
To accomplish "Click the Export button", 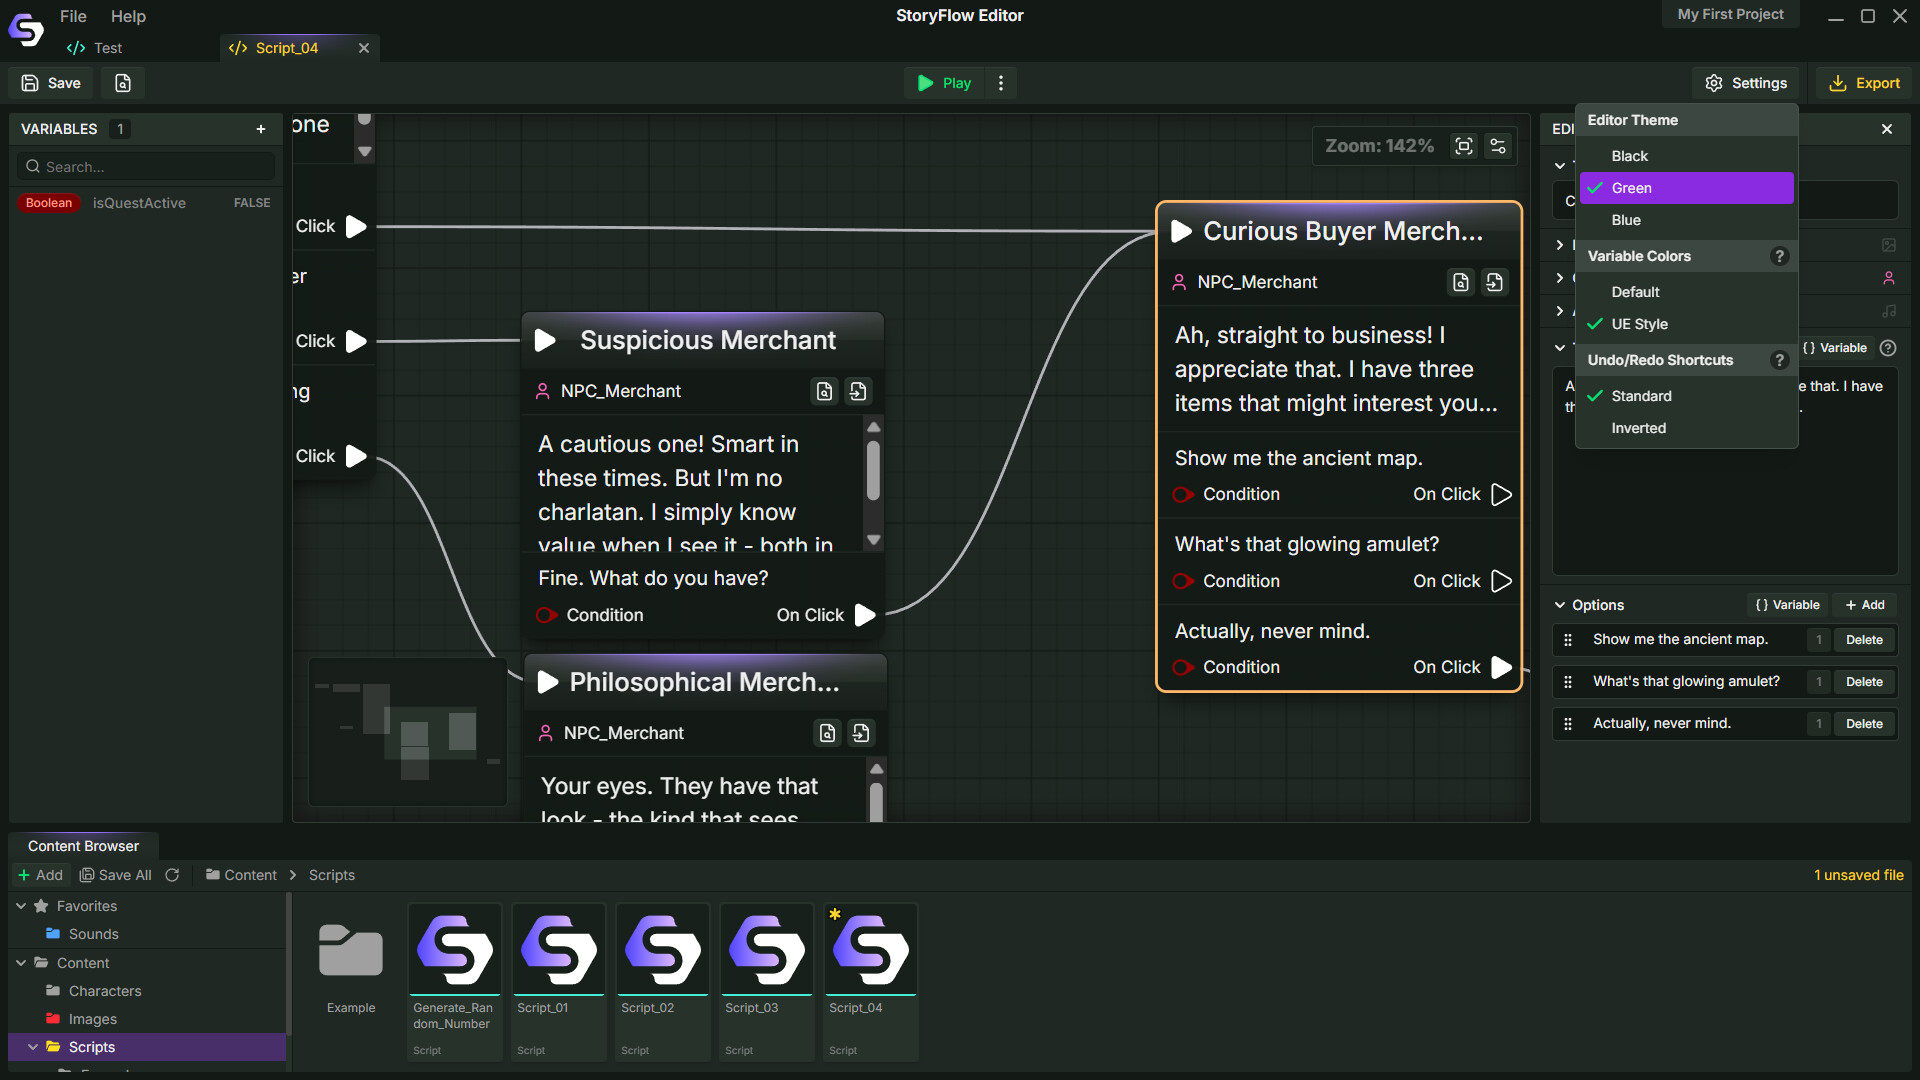I will tap(1864, 83).
